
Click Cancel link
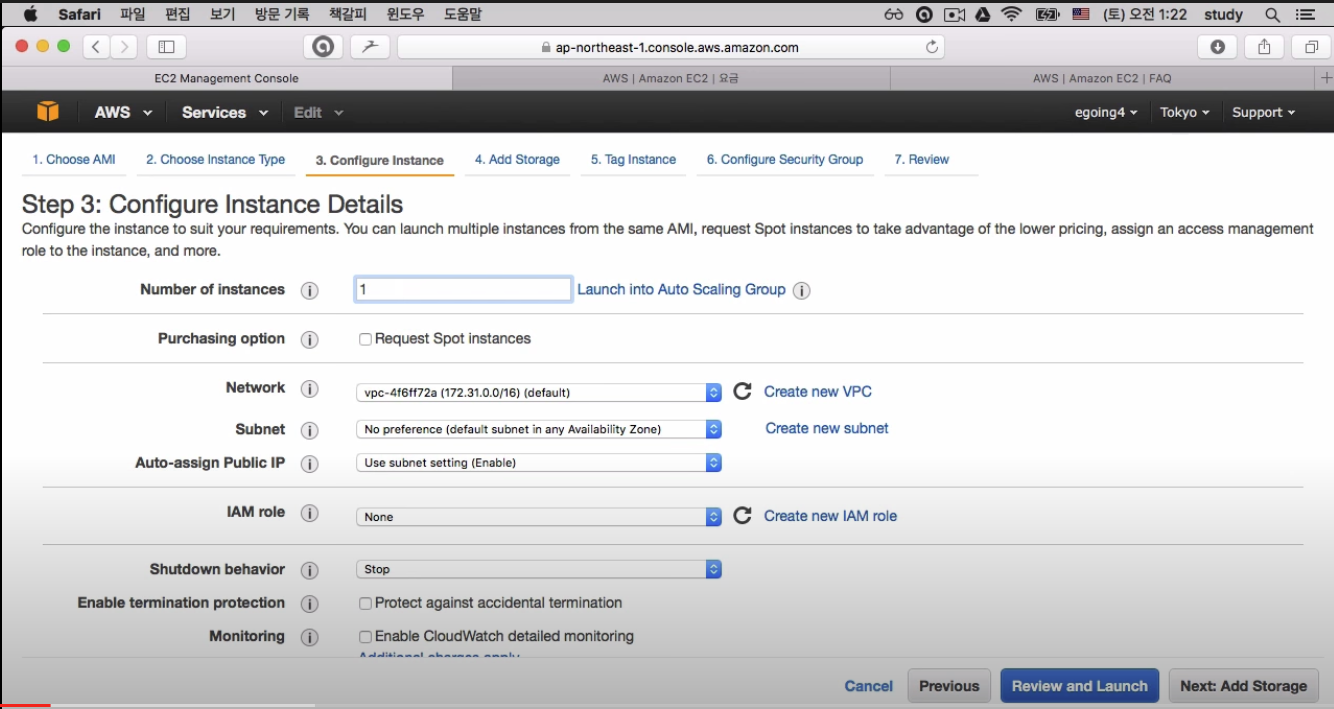coord(869,686)
